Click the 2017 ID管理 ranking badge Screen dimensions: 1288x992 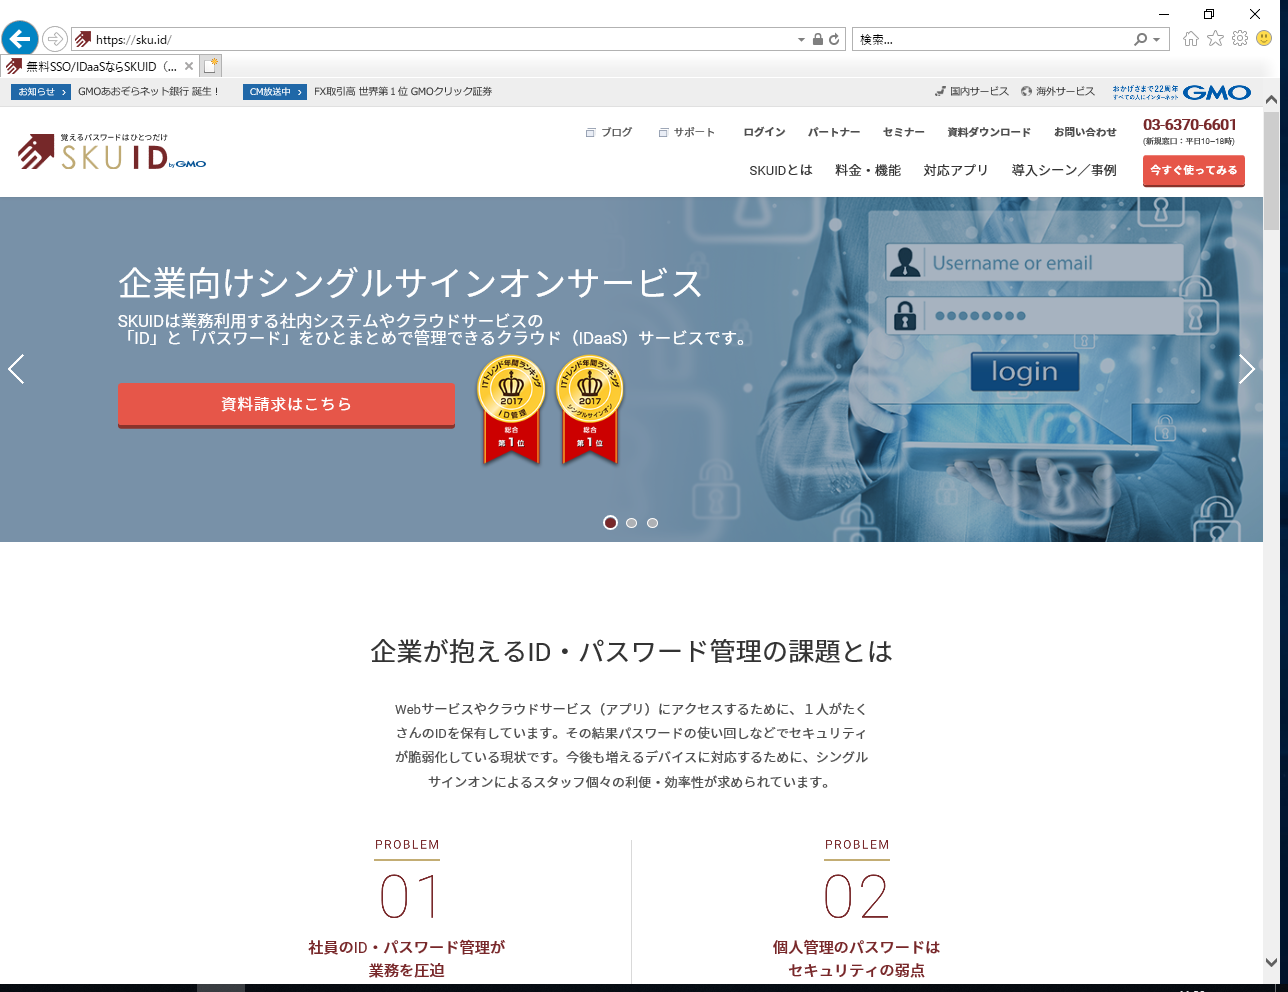[511, 410]
